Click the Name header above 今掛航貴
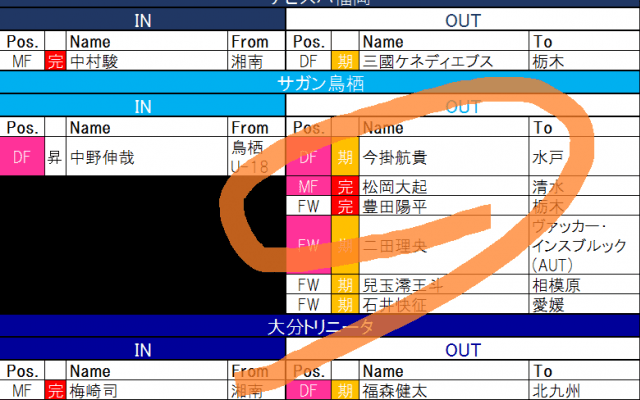The image size is (640, 400). click(x=444, y=127)
